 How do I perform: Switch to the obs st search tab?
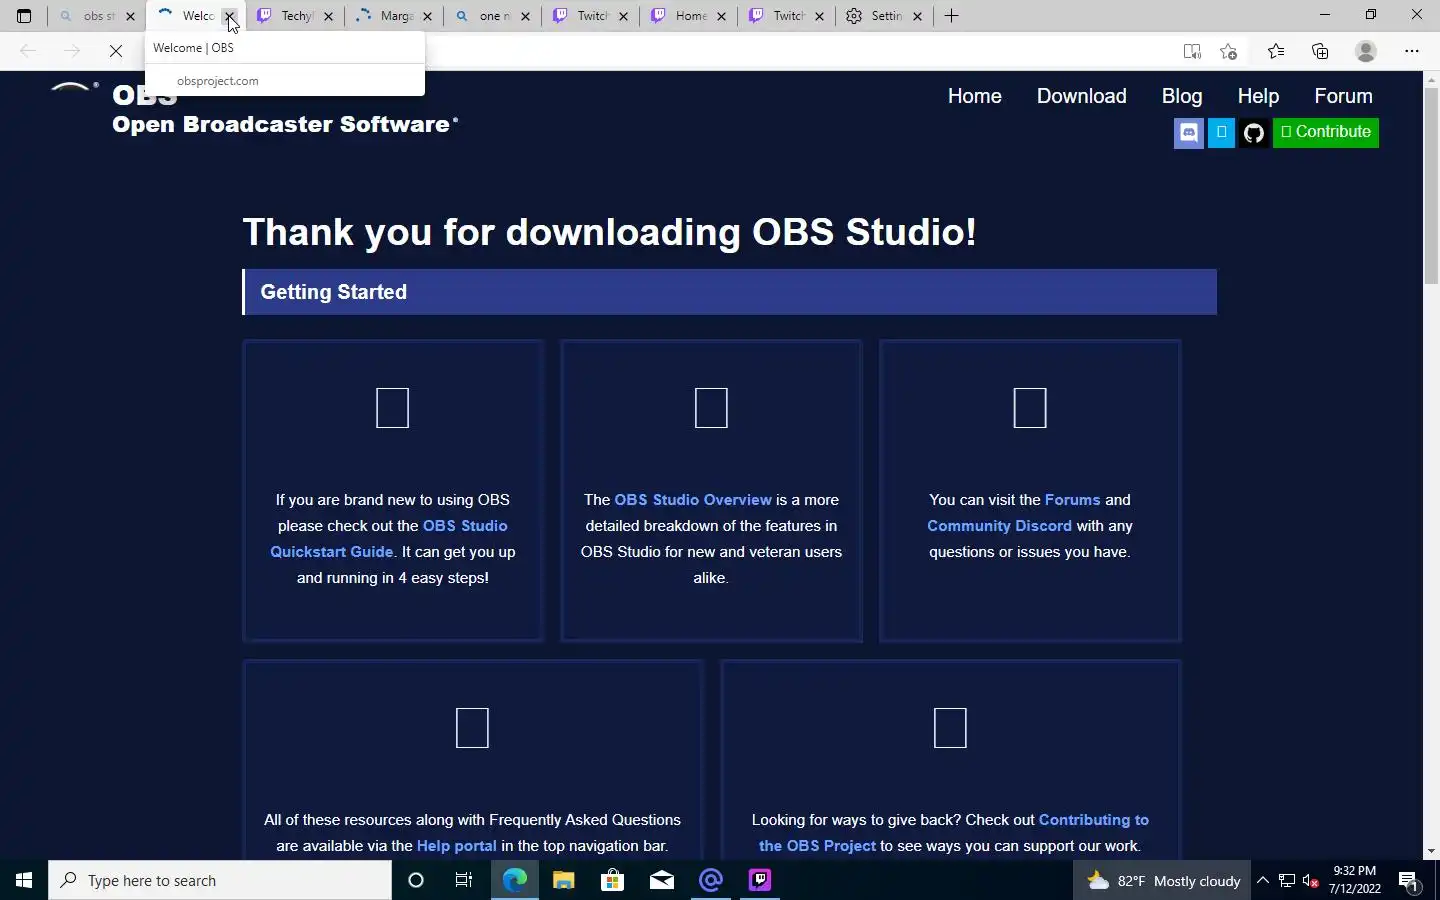pos(96,16)
